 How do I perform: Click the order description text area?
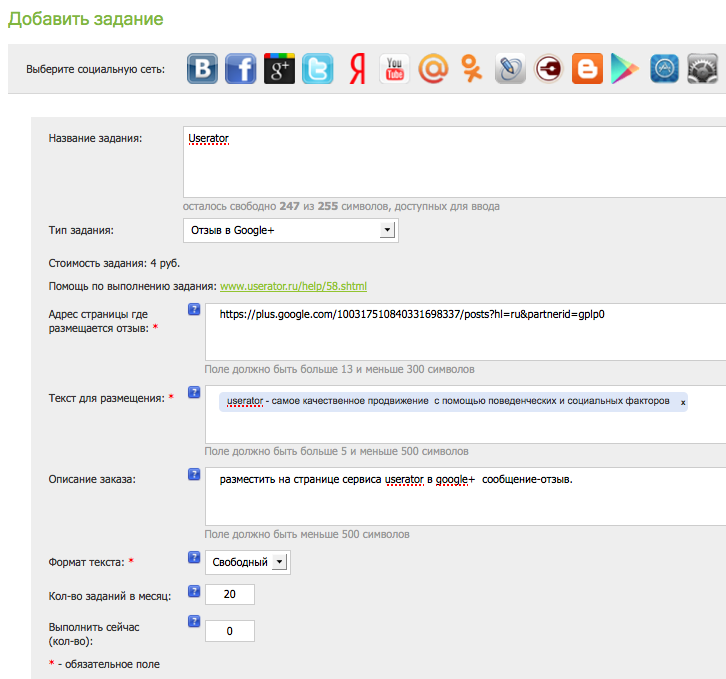click(x=465, y=497)
